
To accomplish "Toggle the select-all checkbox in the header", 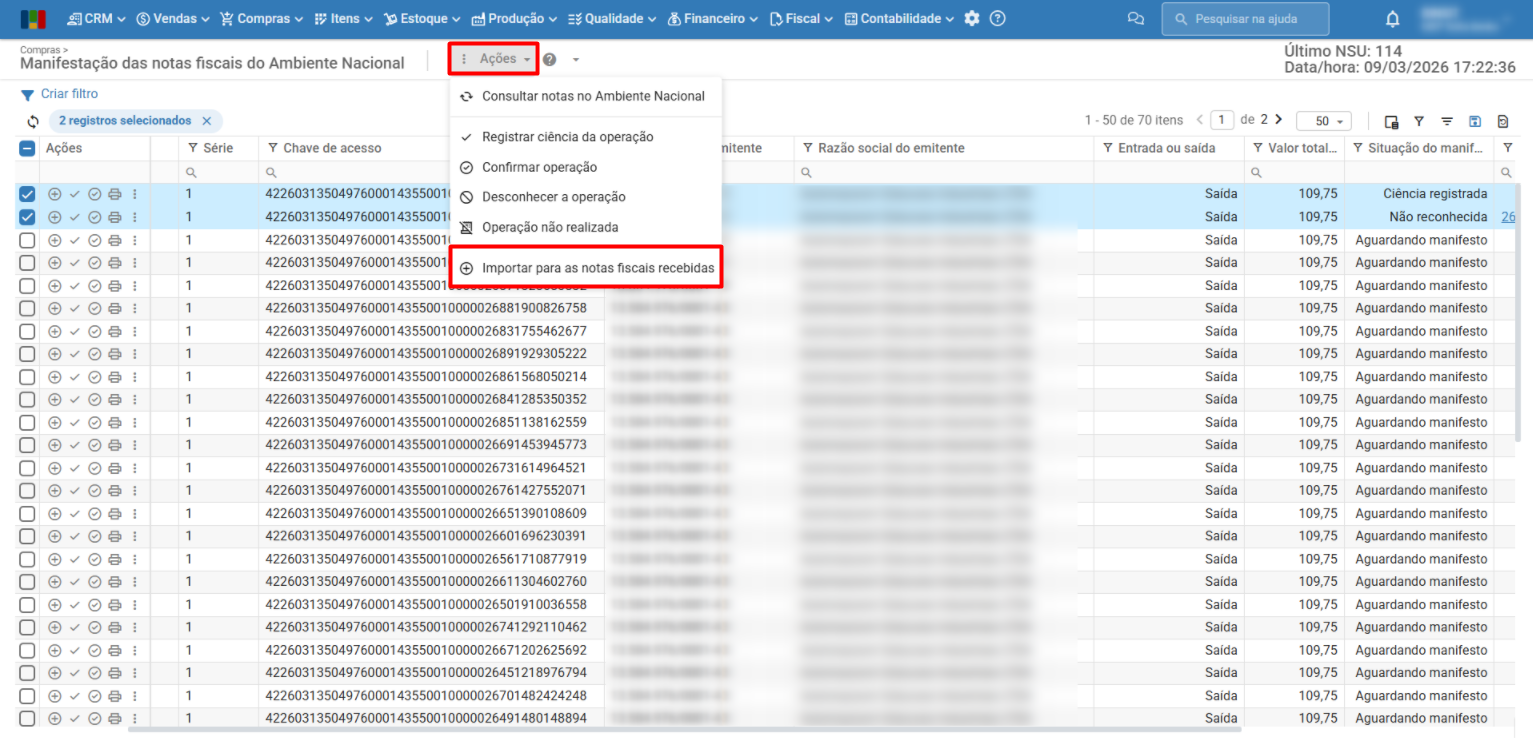I will [x=27, y=149].
